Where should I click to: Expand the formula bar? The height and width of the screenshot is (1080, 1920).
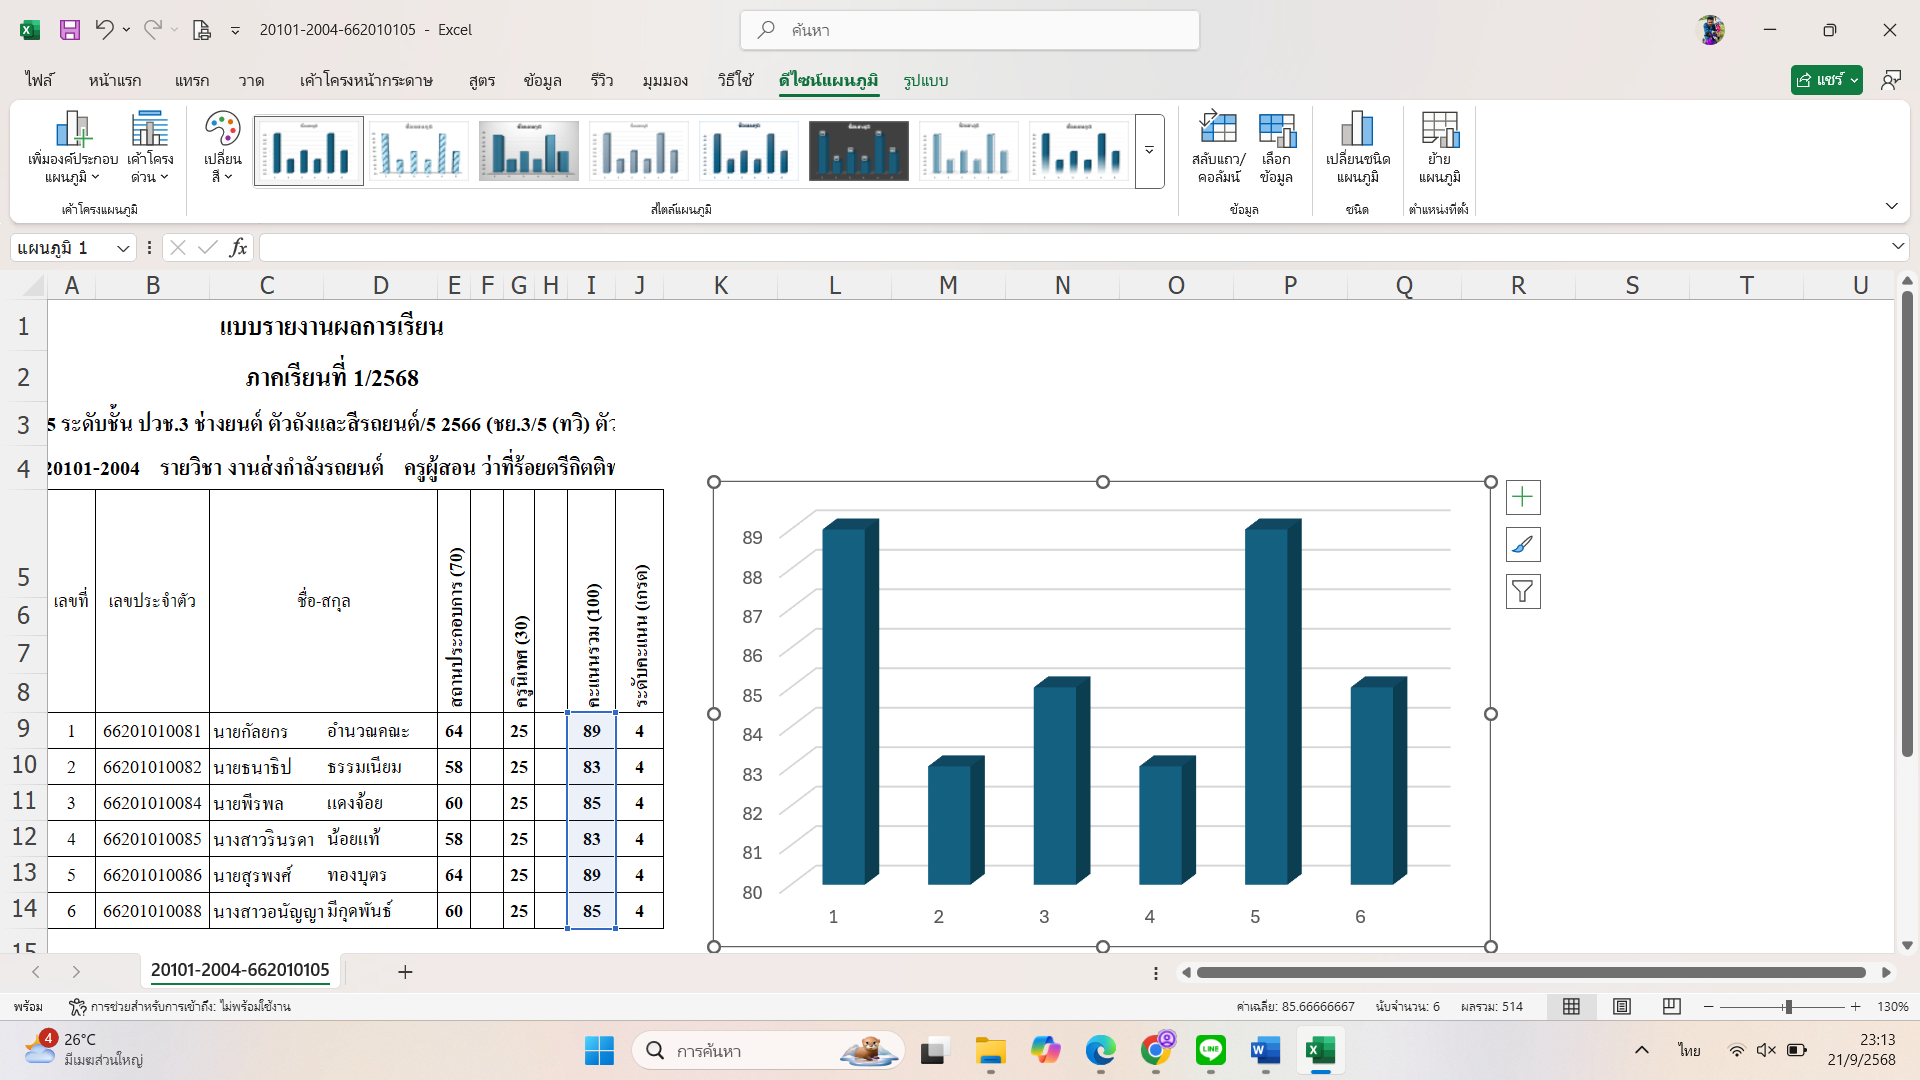[x=1897, y=246]
